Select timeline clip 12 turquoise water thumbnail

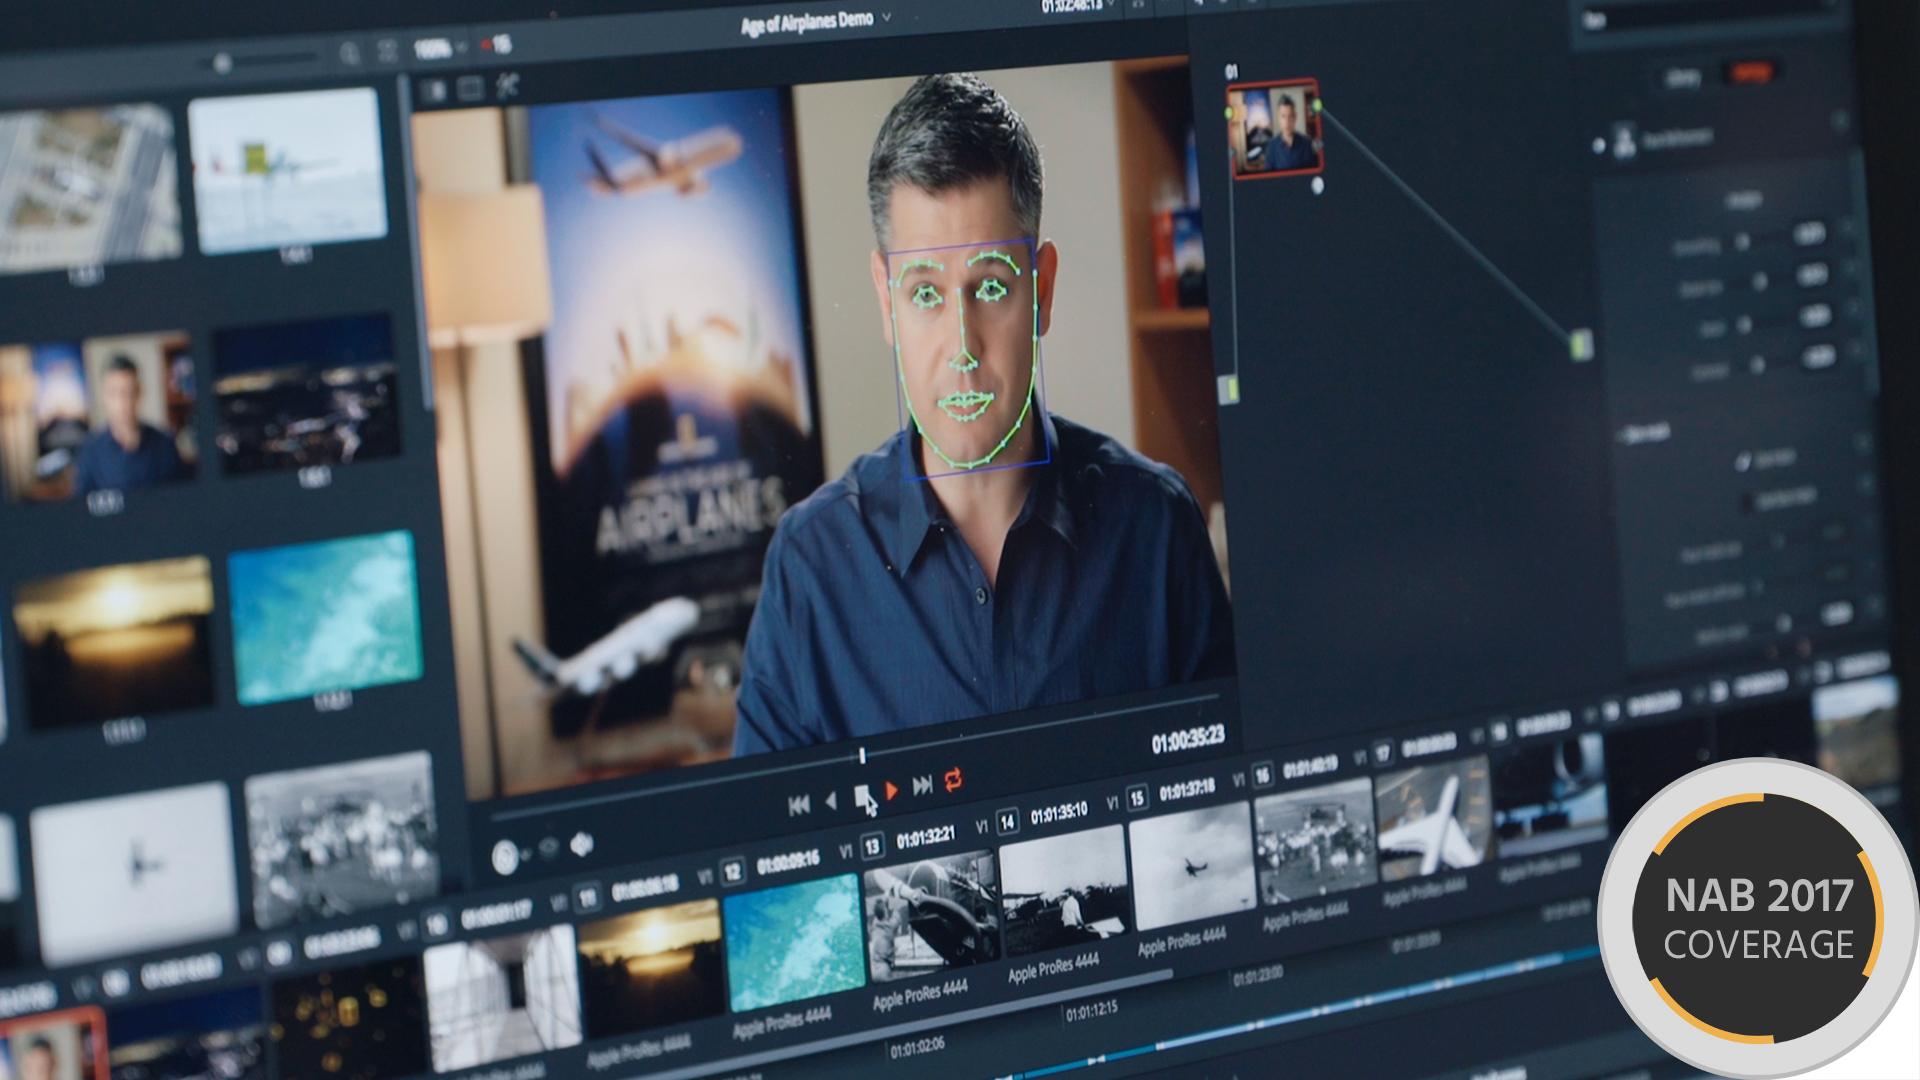[794, 943]
